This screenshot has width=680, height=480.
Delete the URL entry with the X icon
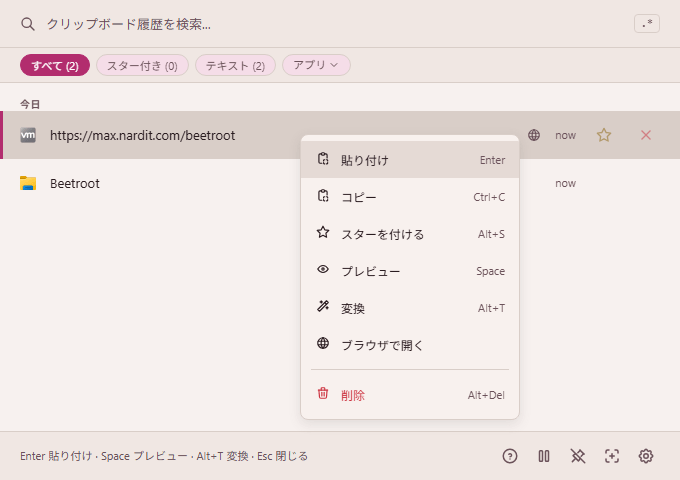(646, 135)
